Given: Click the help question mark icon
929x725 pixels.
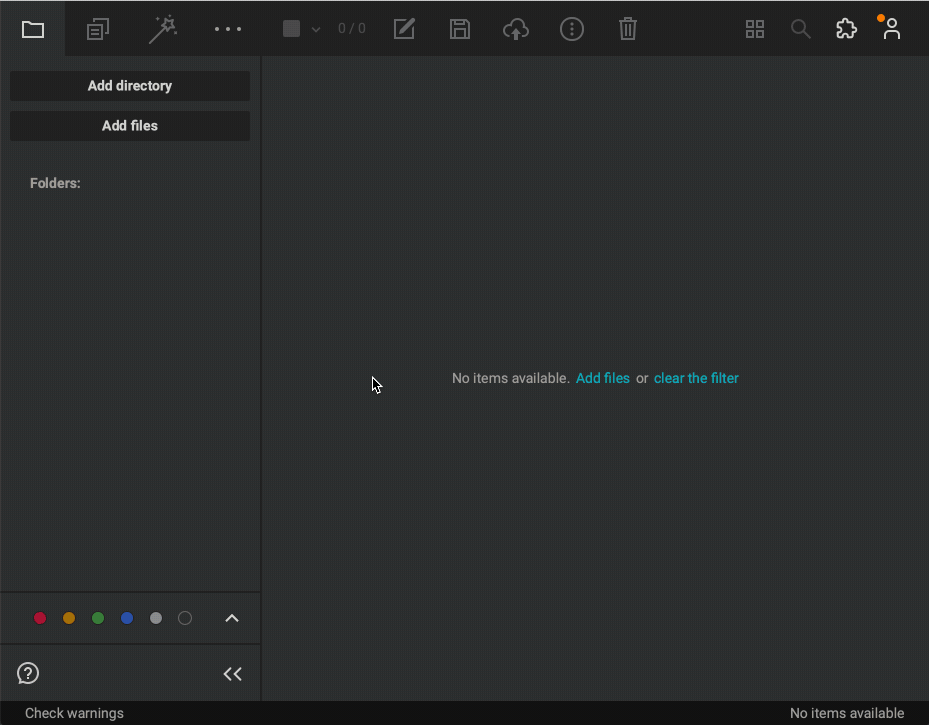Looking at the screenshot, I should [x=27, y=673].
